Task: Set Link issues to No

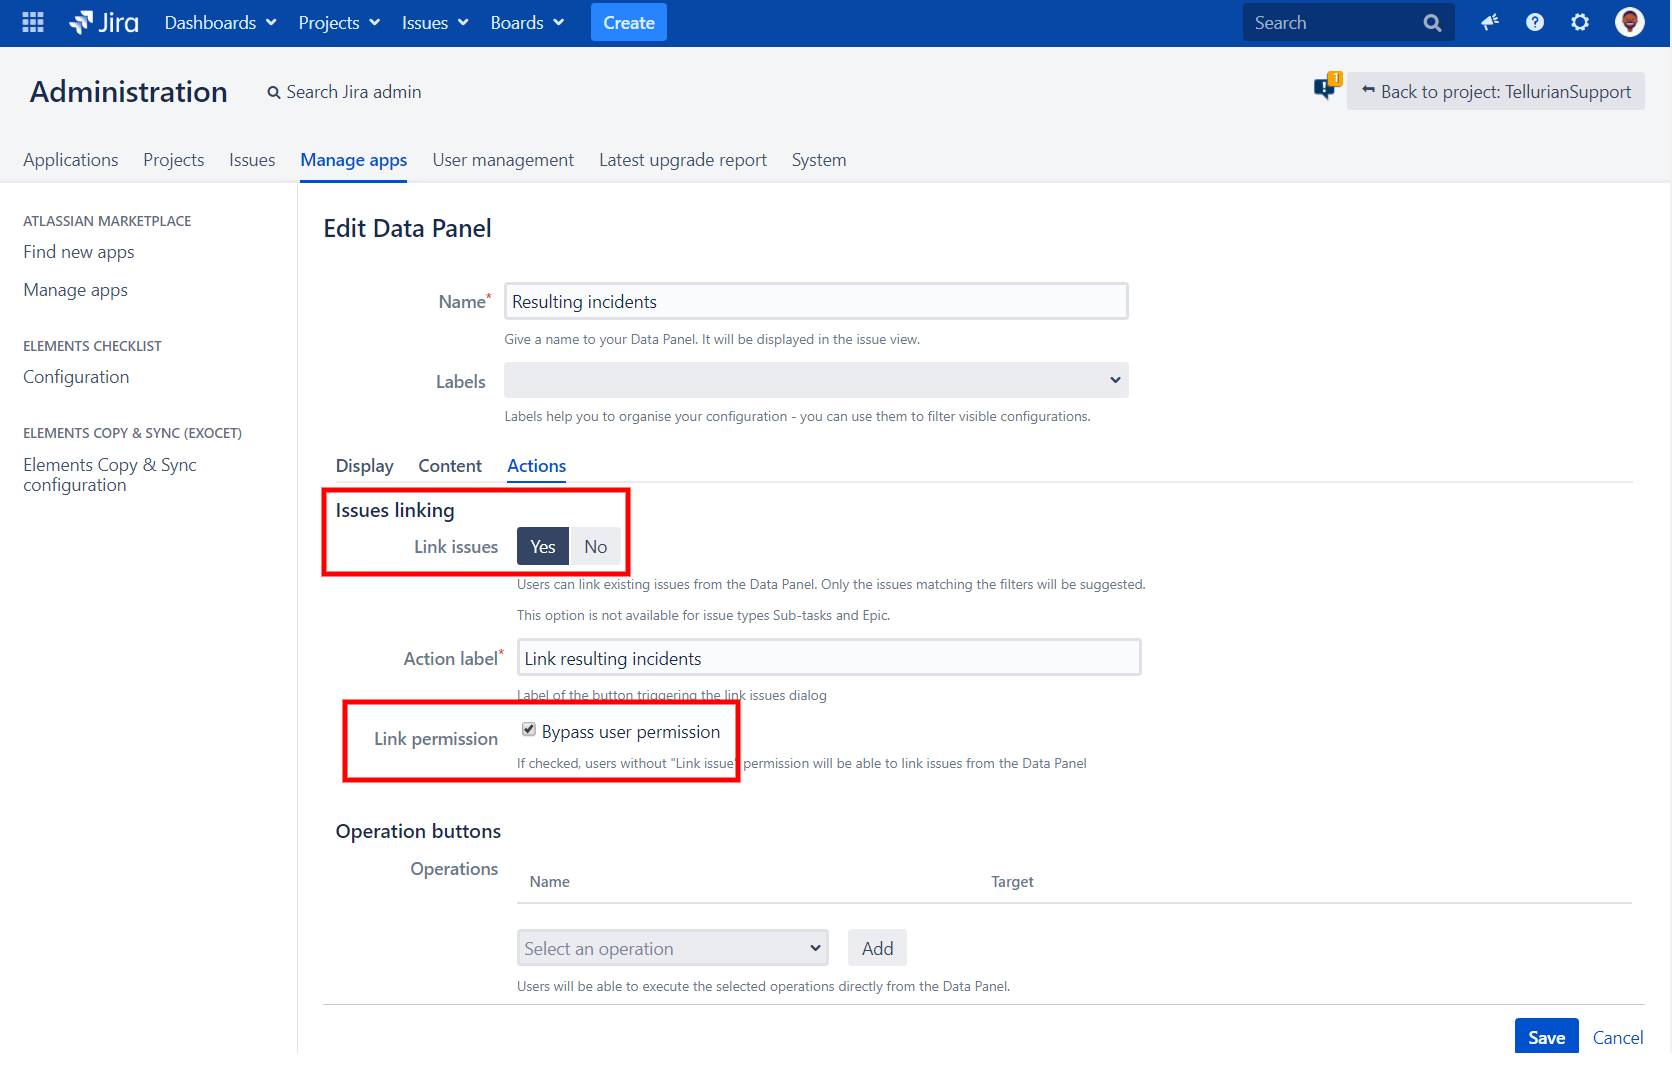Action: [595, 546]
